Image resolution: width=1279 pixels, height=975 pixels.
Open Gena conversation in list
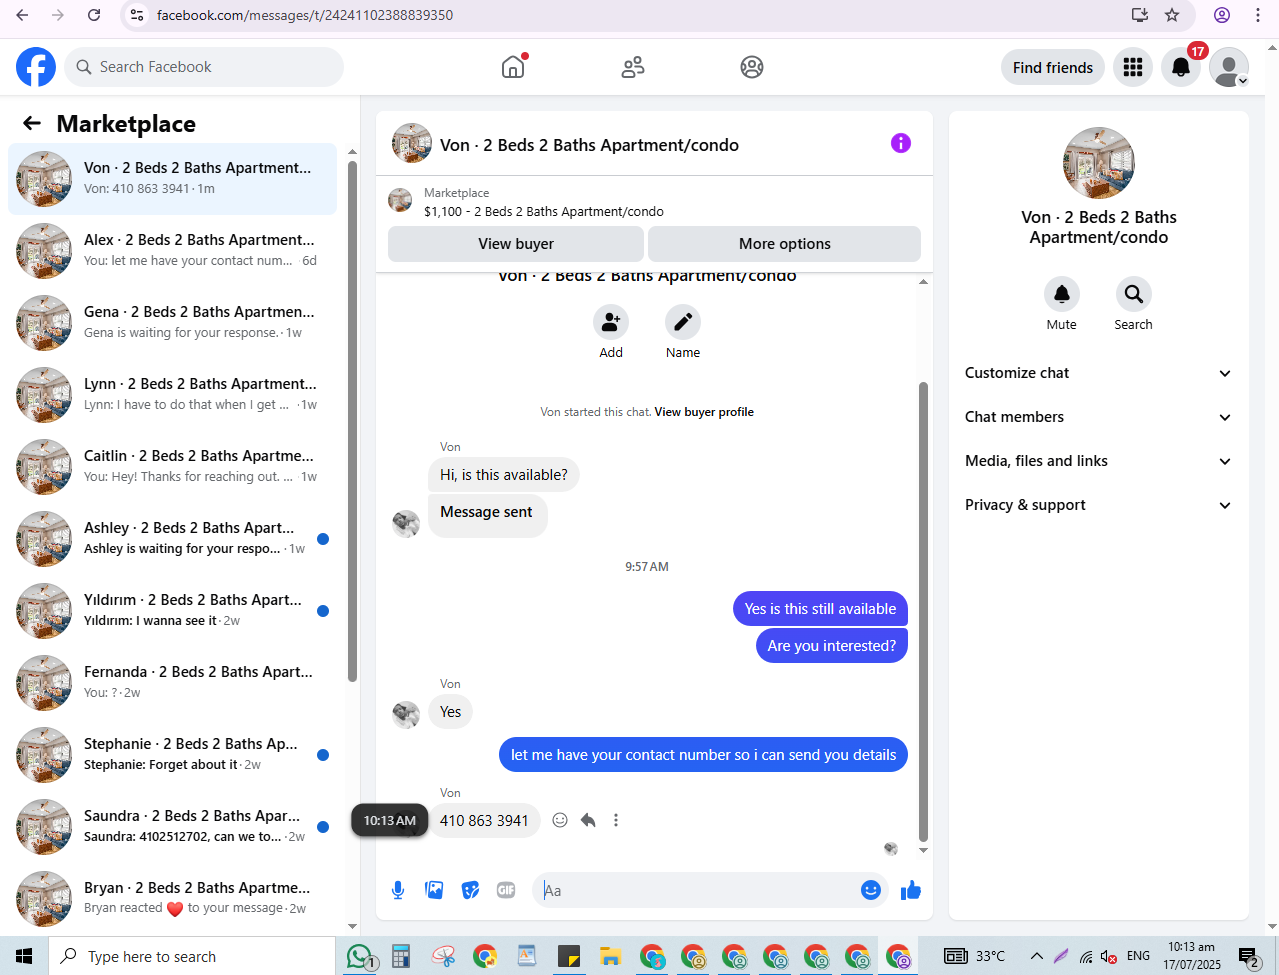click(172, 322)
